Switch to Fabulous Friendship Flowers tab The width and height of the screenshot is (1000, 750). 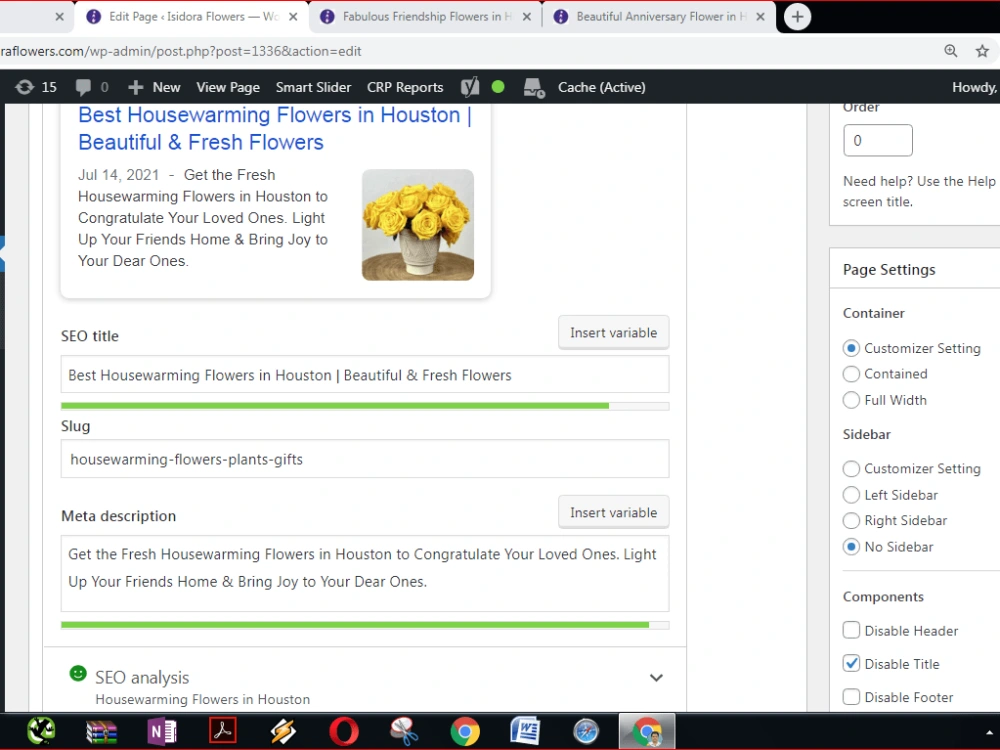tap(426, 17)
